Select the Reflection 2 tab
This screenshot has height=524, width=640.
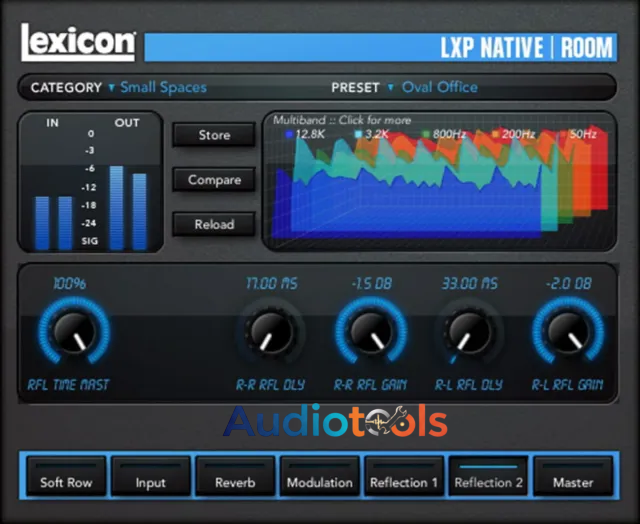point(489,476)
